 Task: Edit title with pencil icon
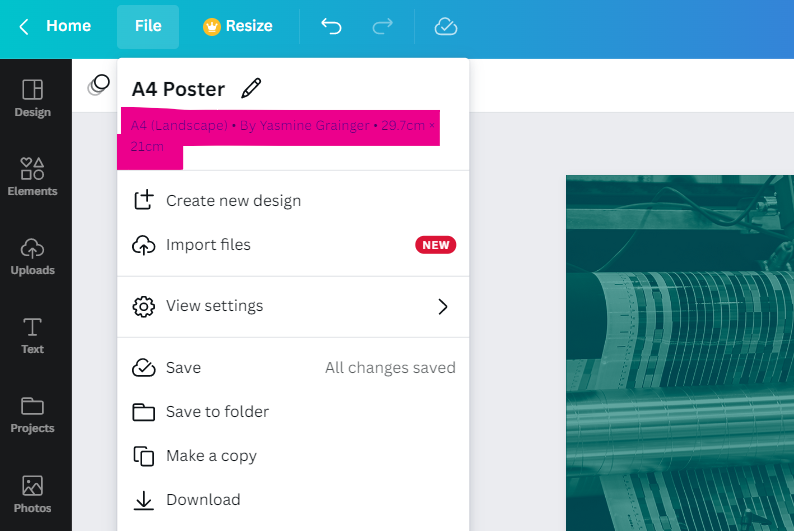click(251, 89)
